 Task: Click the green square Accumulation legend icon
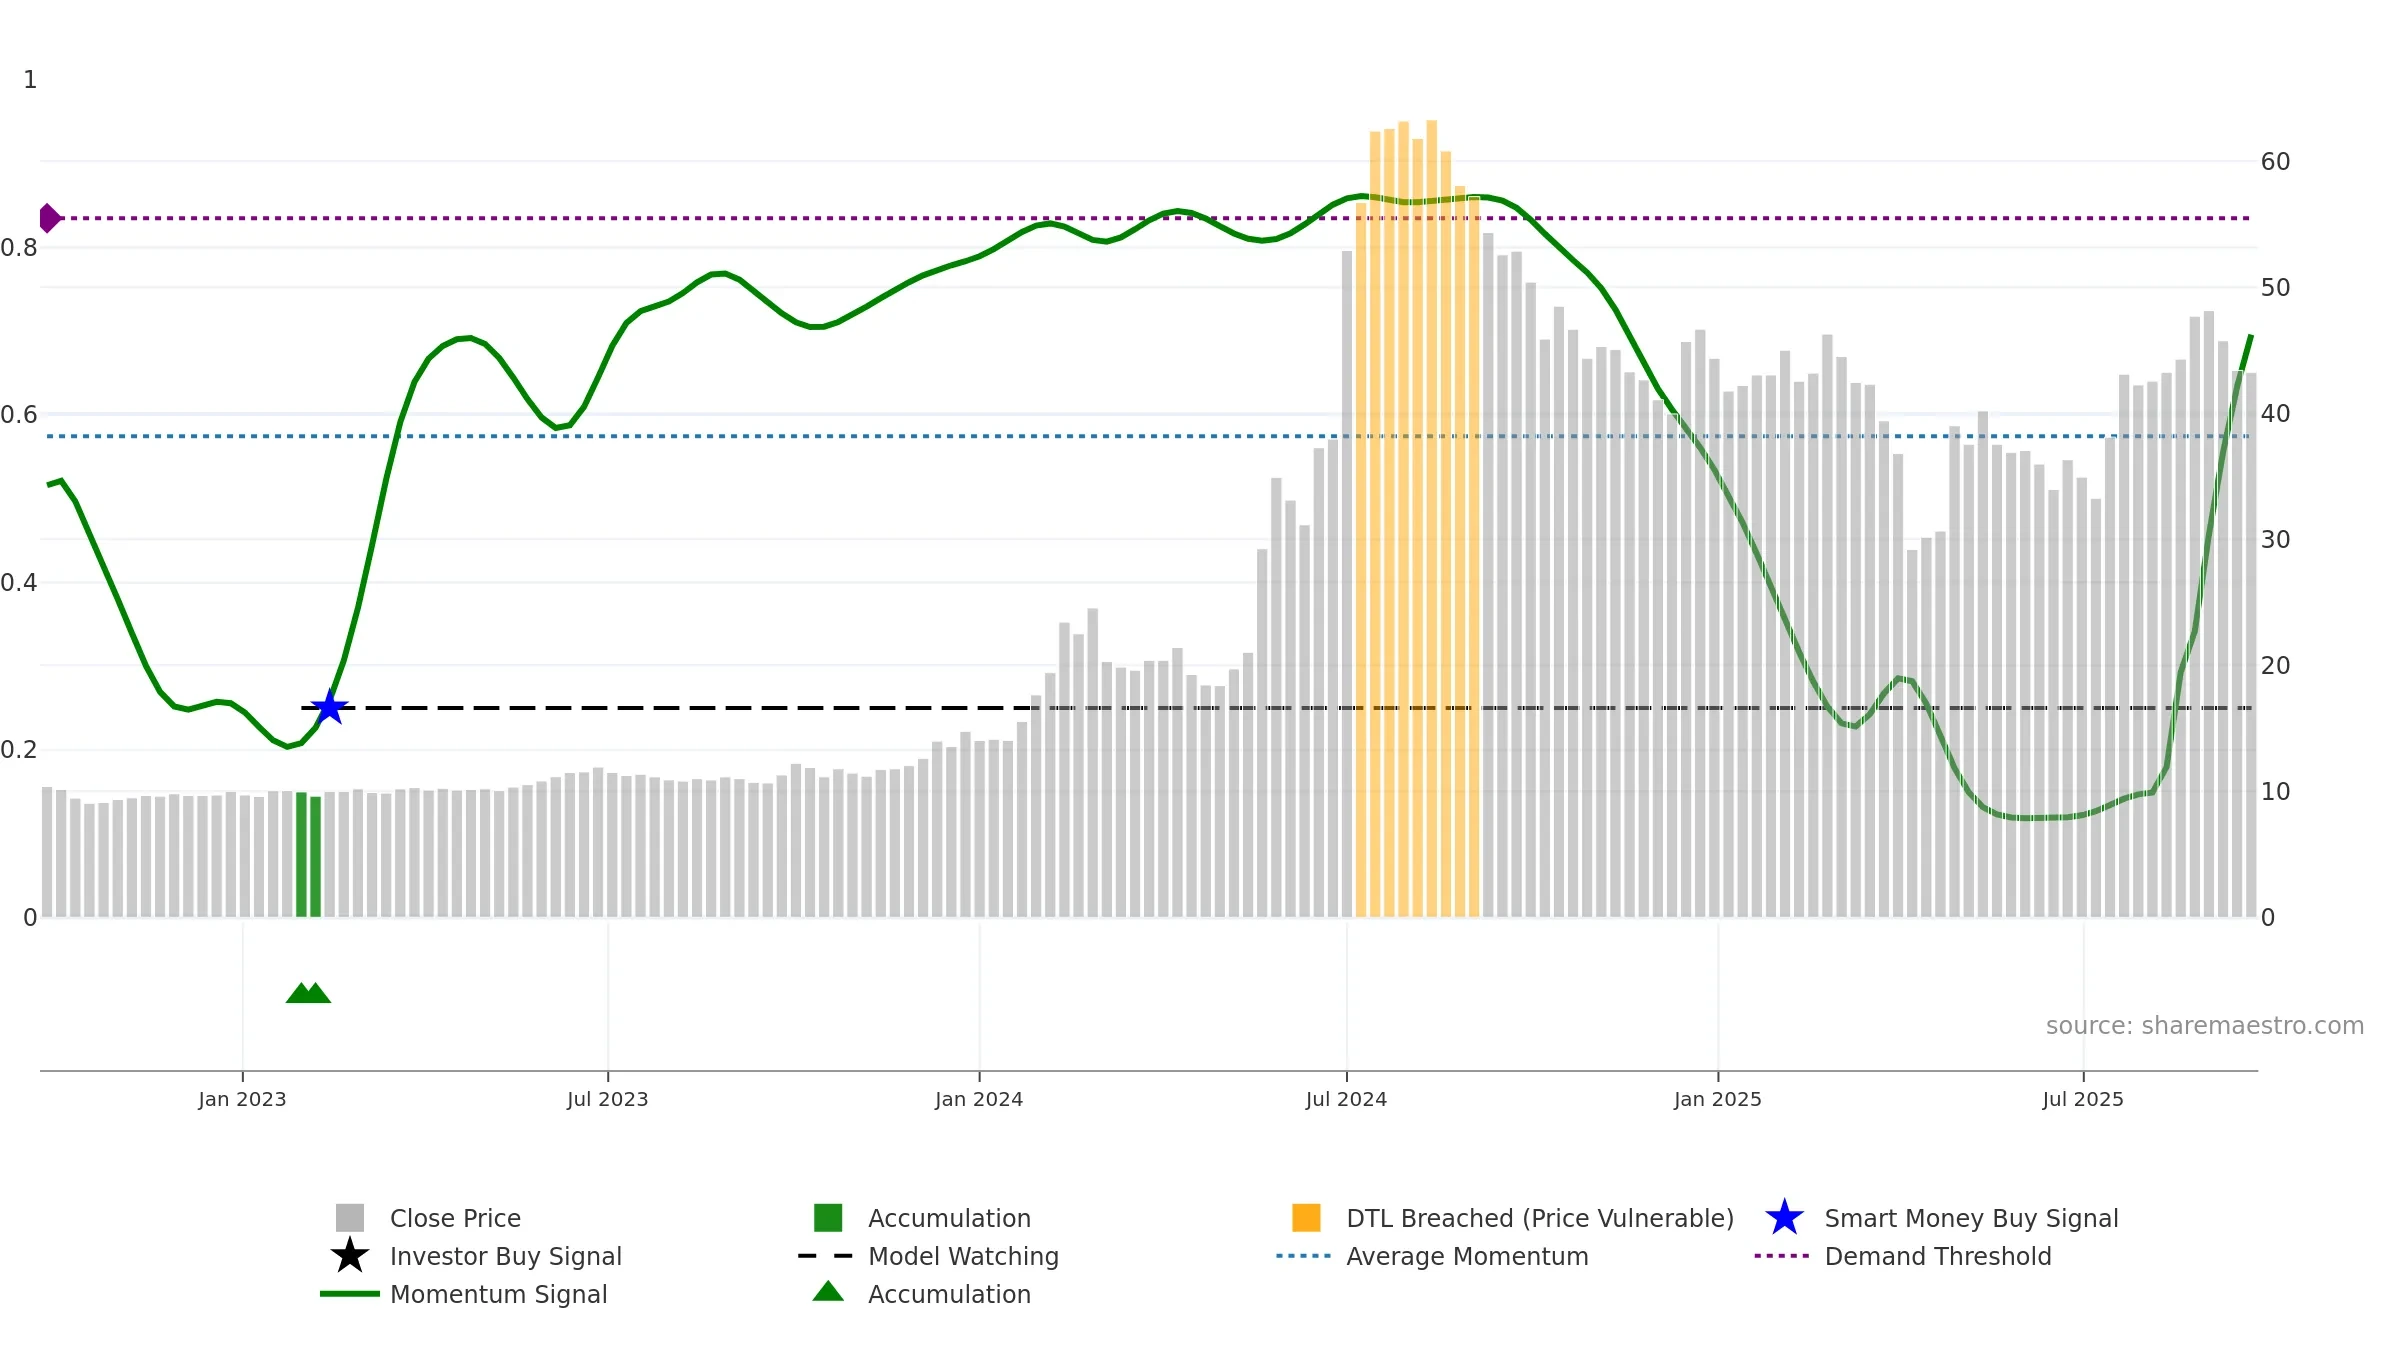tap(828, 1218)
